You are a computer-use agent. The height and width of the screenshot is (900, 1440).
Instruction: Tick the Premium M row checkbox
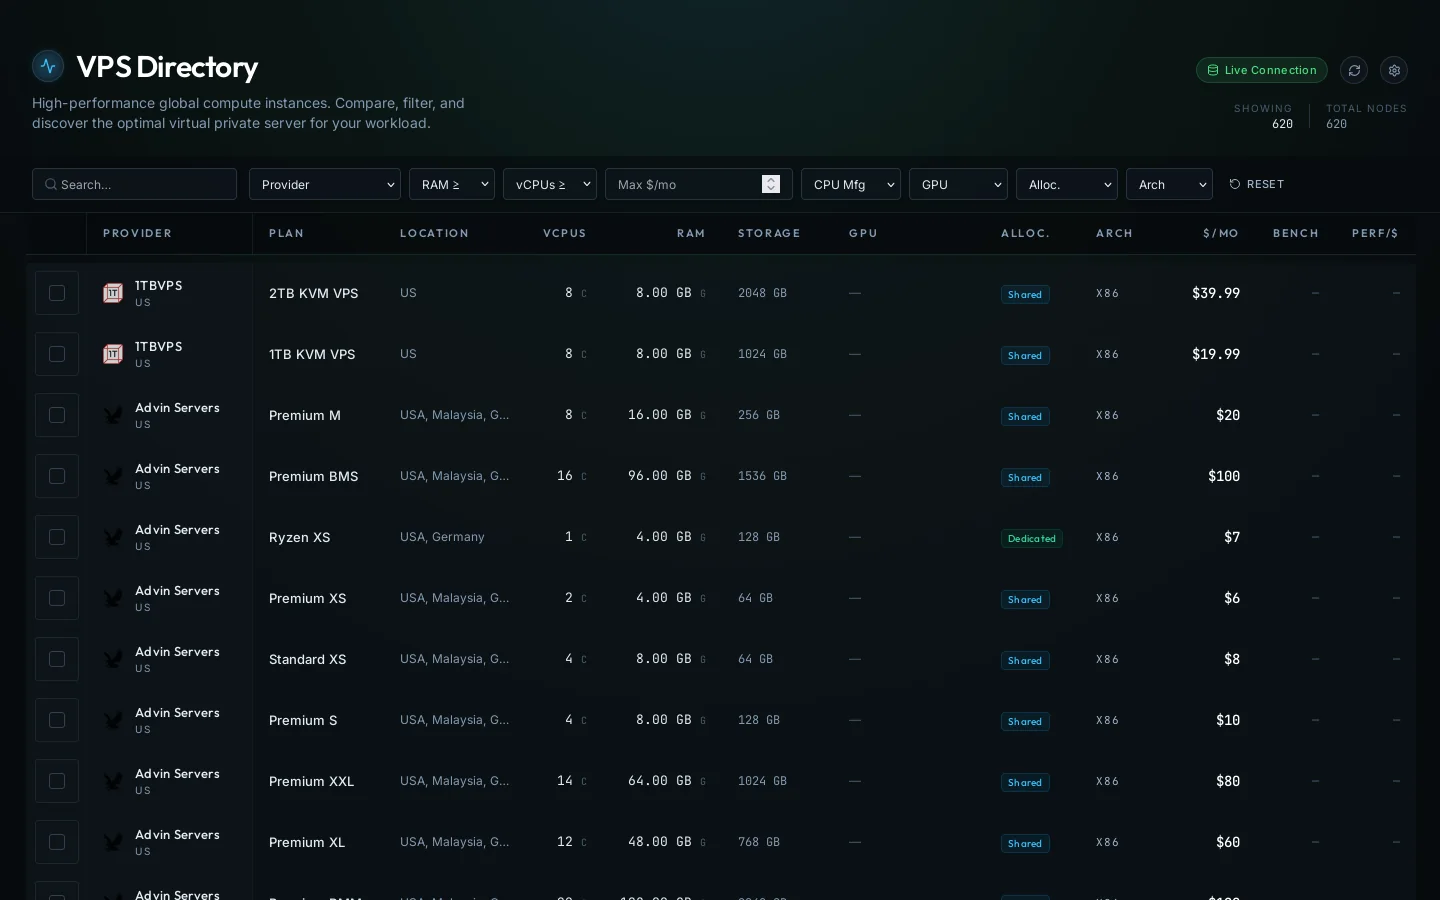click(57, 415)
